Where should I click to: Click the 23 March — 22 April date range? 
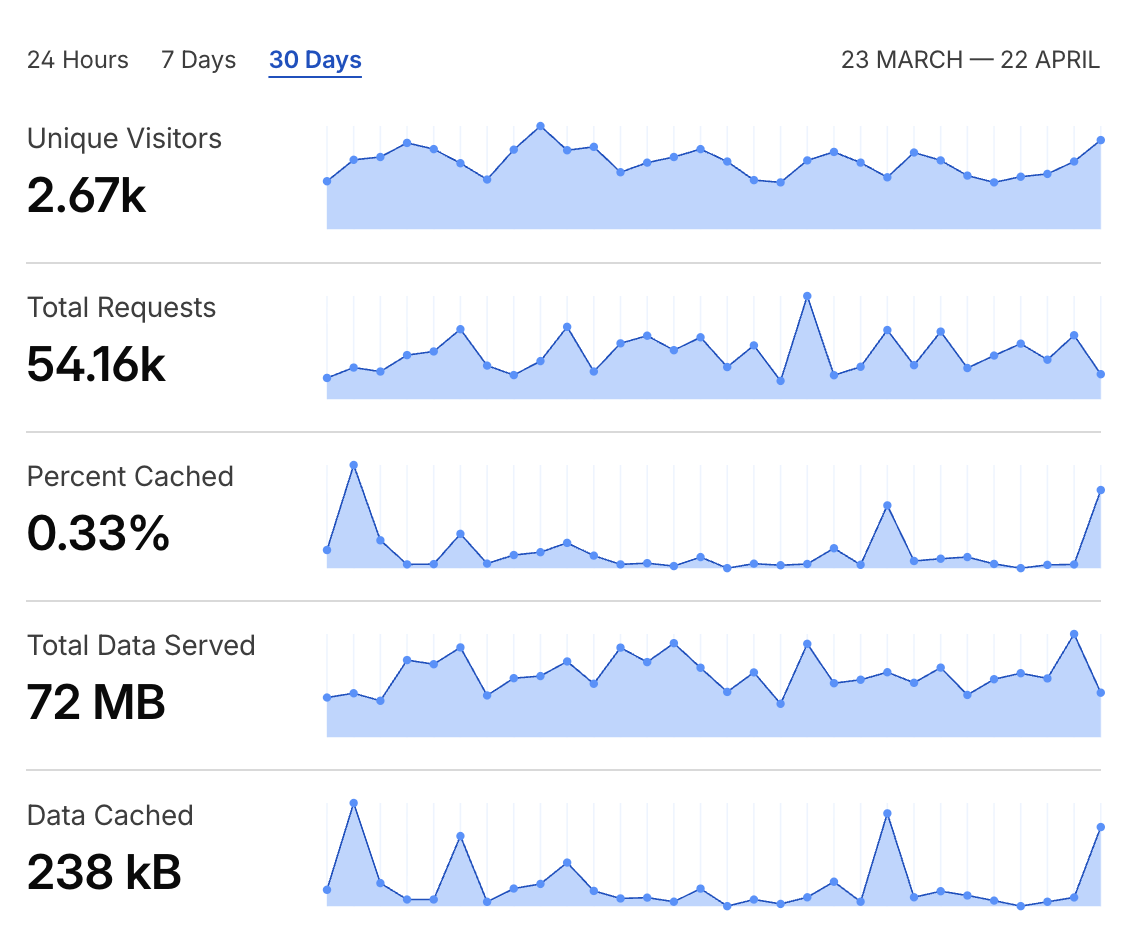(970, 60)
